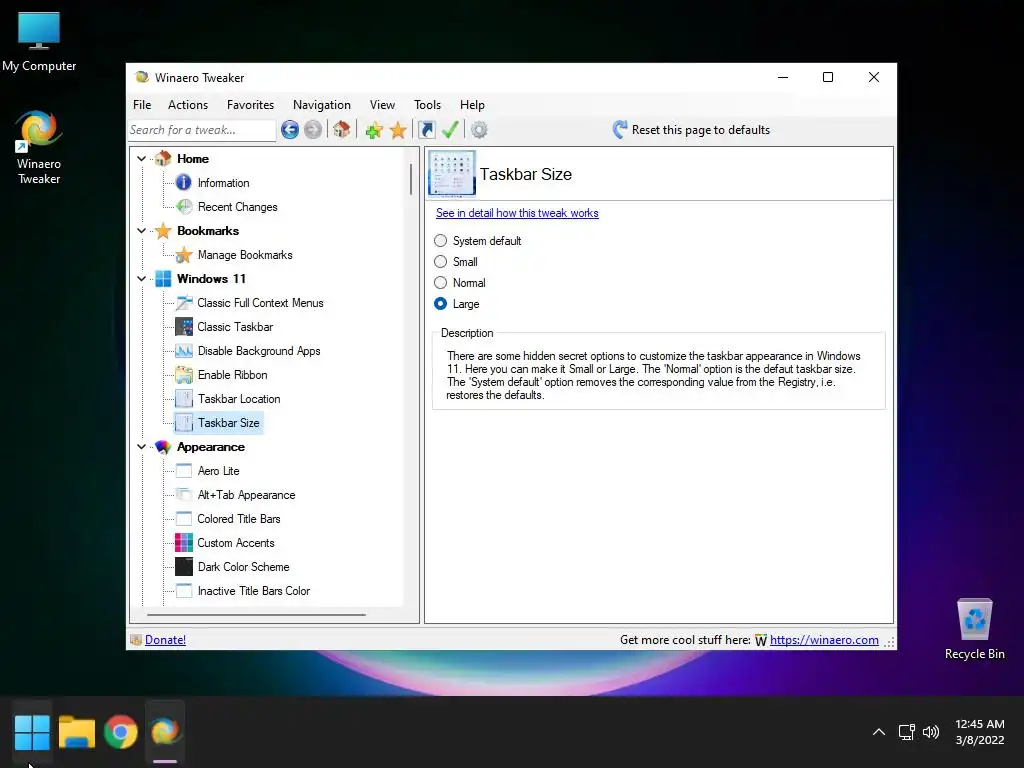The height and width of the screenshot is (768, 1024).
Task: Click the network icon in system tray
Action: pos(906,732)
